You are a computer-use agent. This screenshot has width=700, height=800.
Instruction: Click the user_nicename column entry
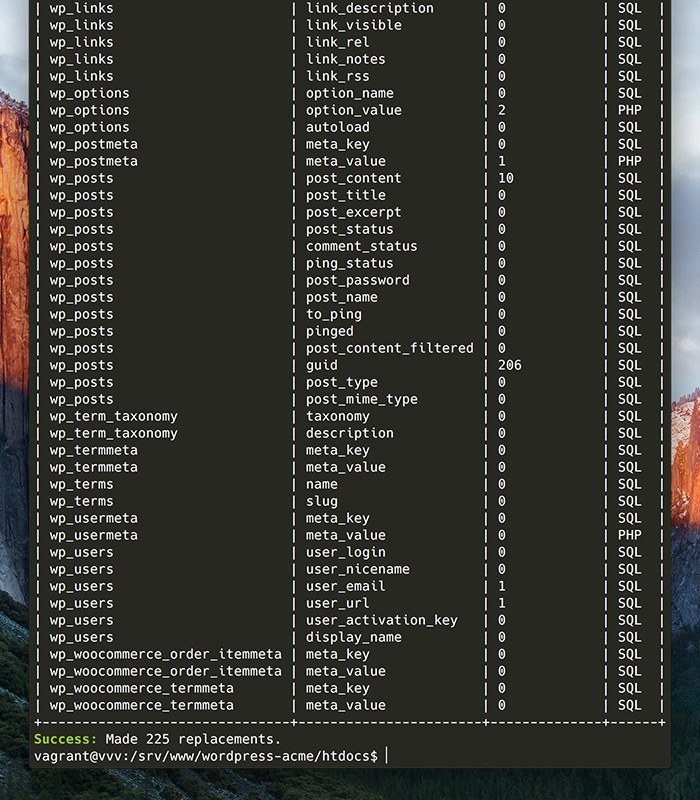[357, 569]
